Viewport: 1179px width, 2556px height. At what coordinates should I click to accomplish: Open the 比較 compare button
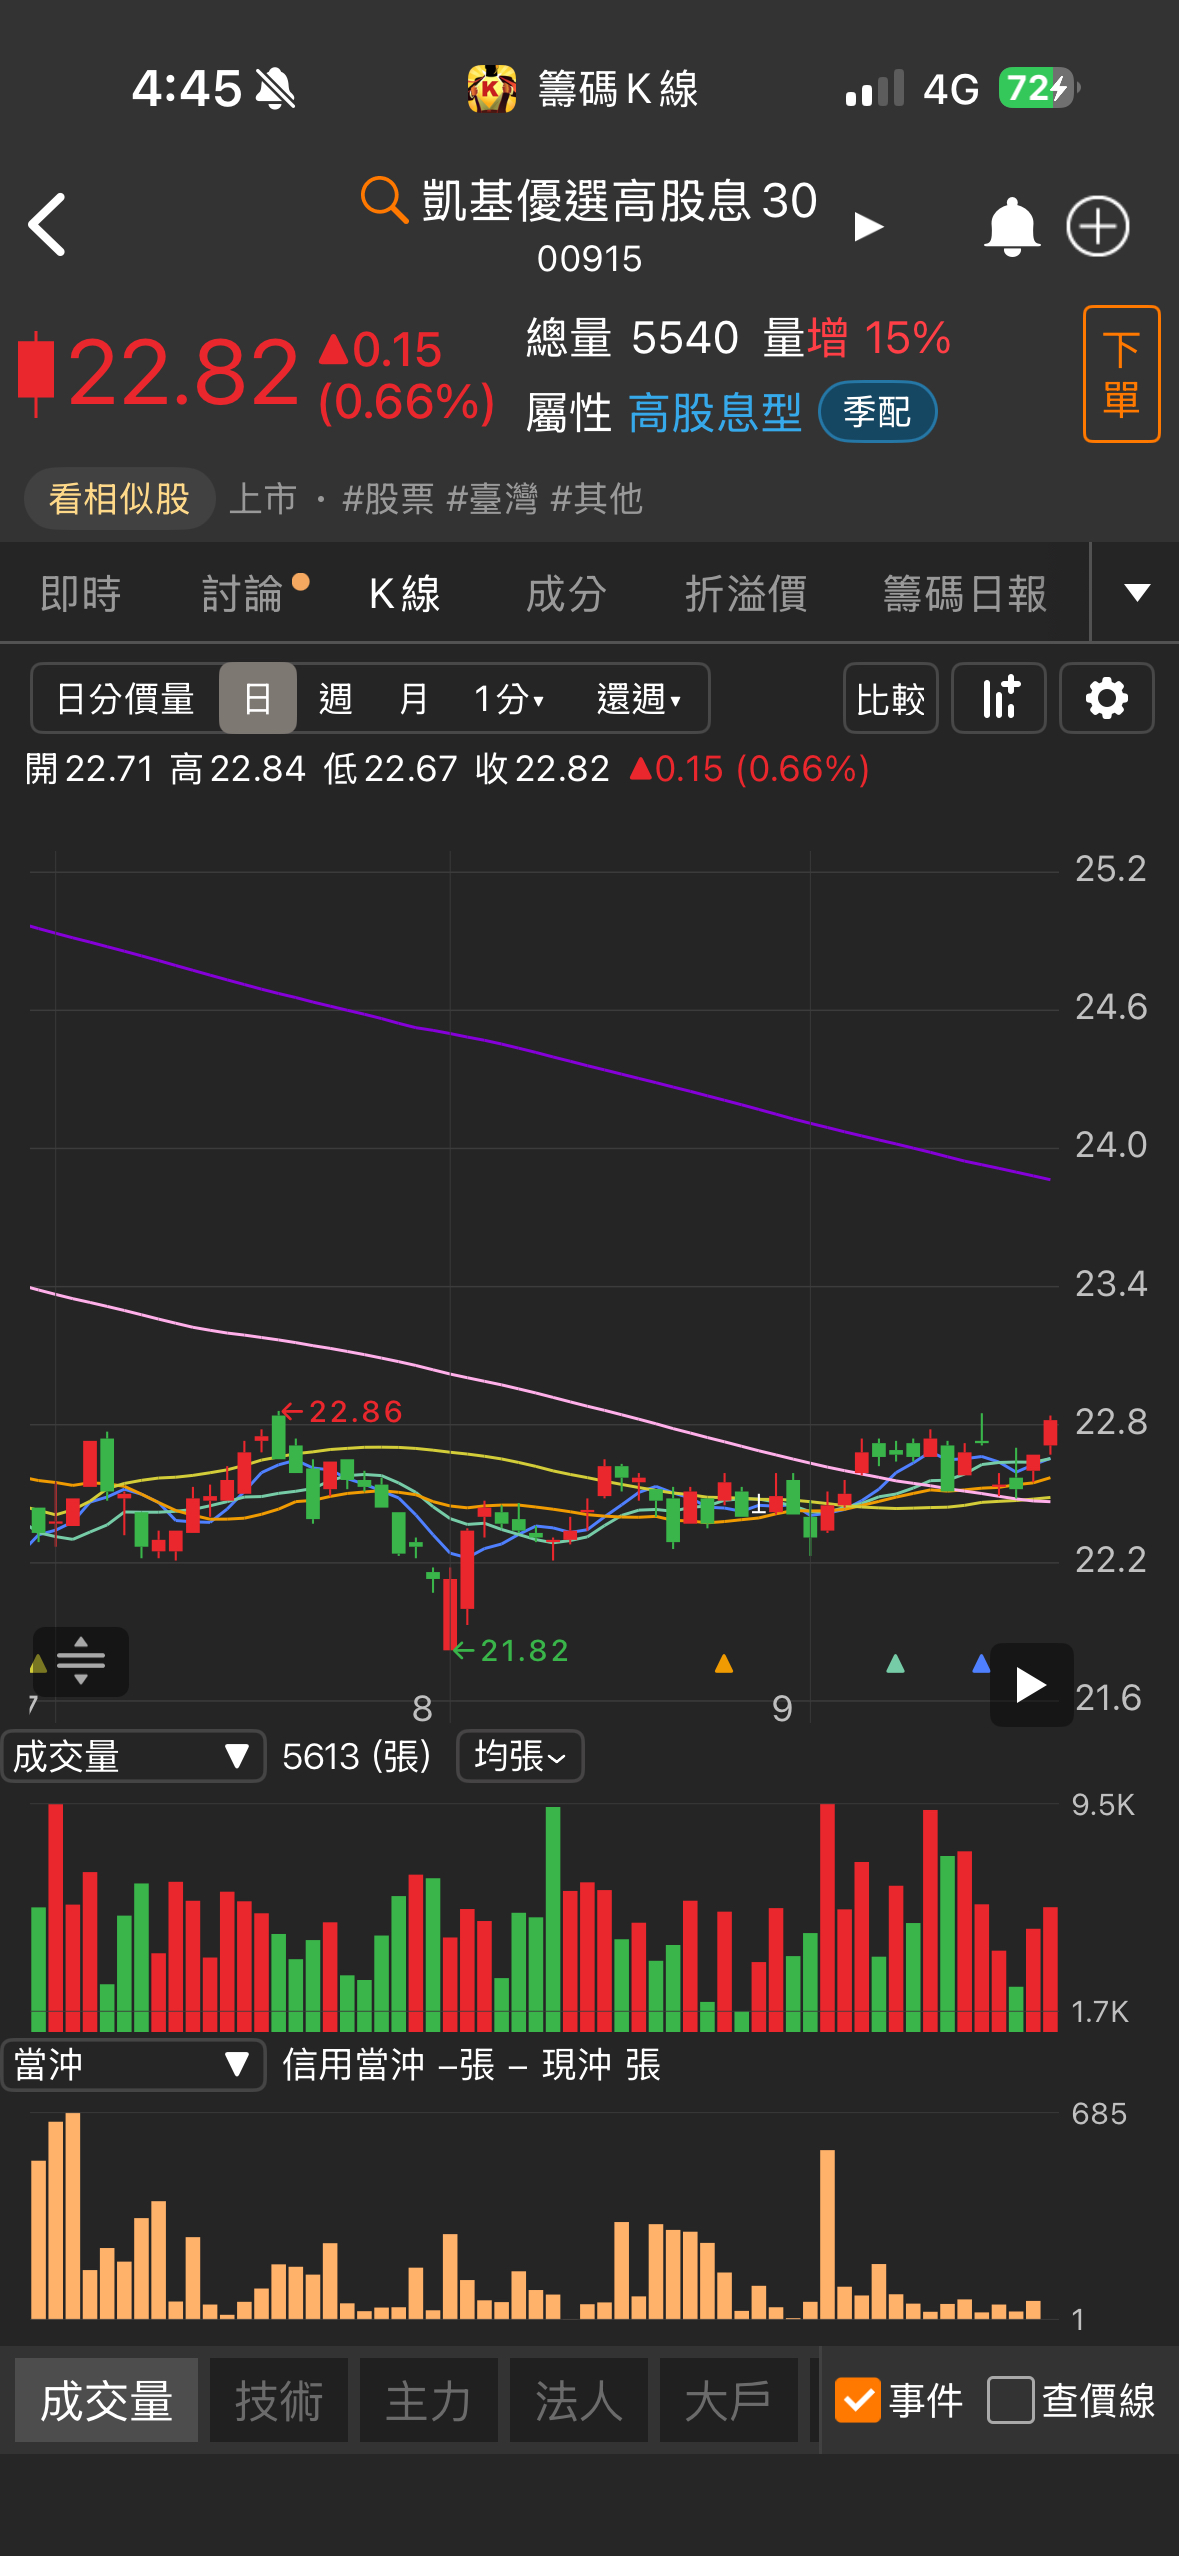click(x=890, y=698)
